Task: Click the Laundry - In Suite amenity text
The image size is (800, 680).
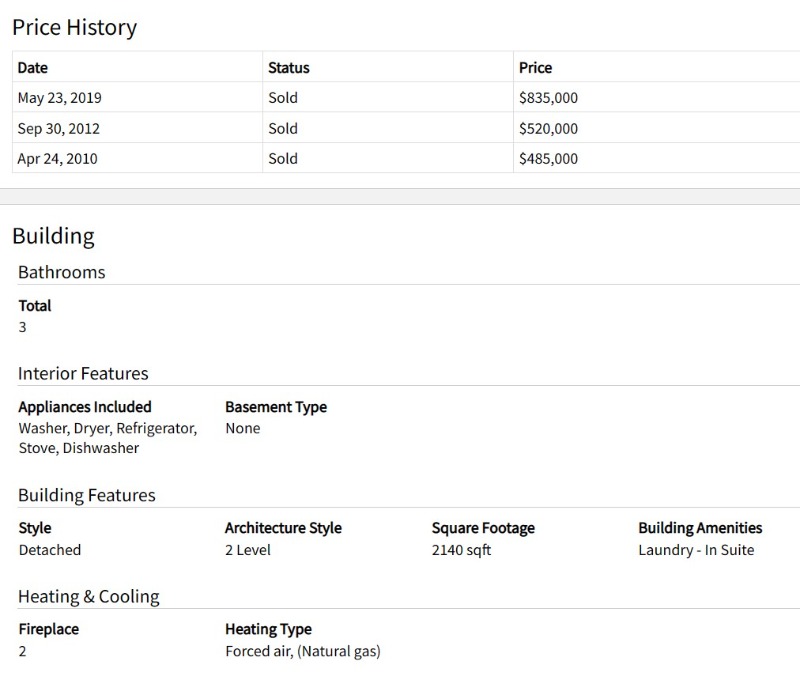Action: [x=696, y=550]
